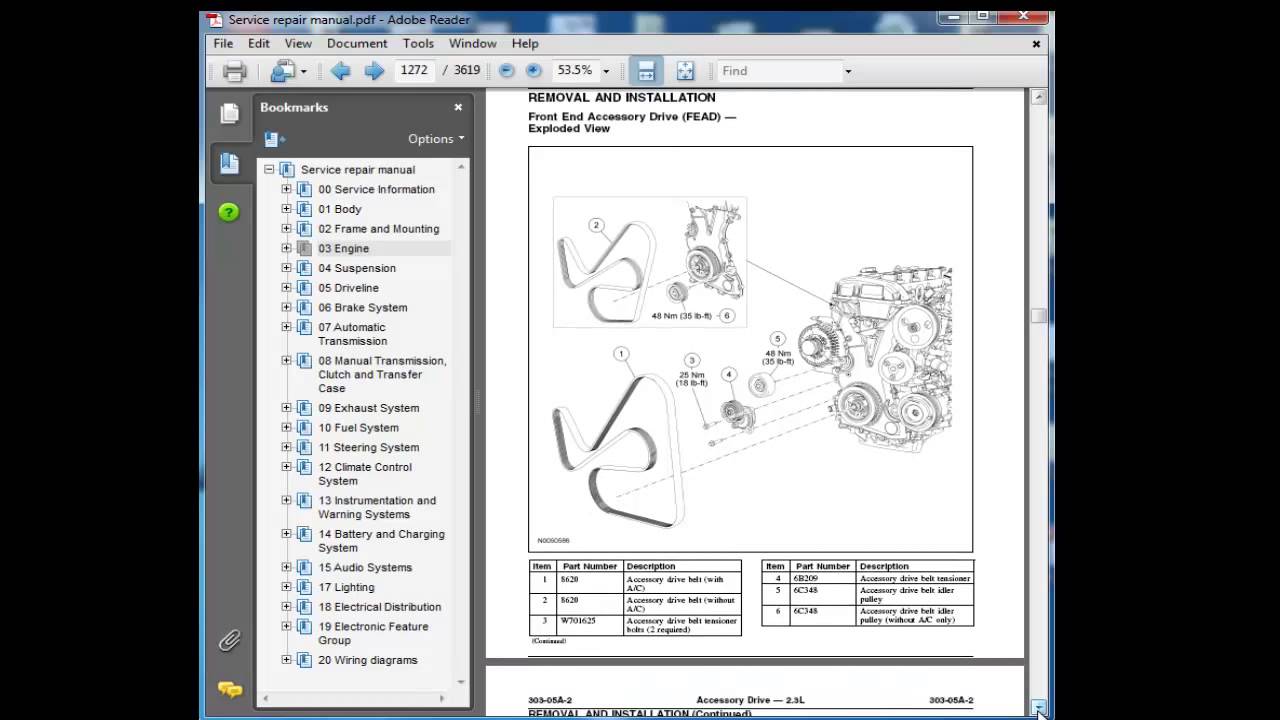Close the Bookmarks panel with its X
The height and width of the screenshot is (720, 1280).
coord(458,107)
